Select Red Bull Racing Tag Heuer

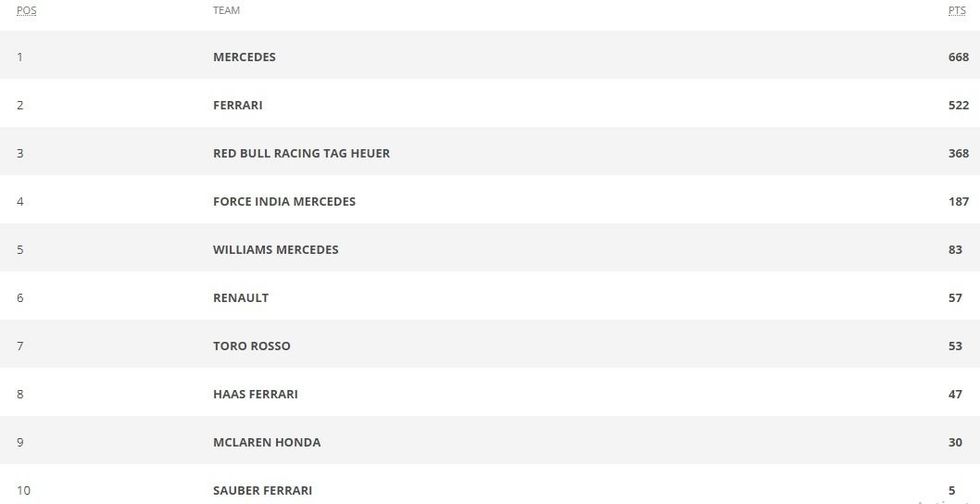(301, 153)
